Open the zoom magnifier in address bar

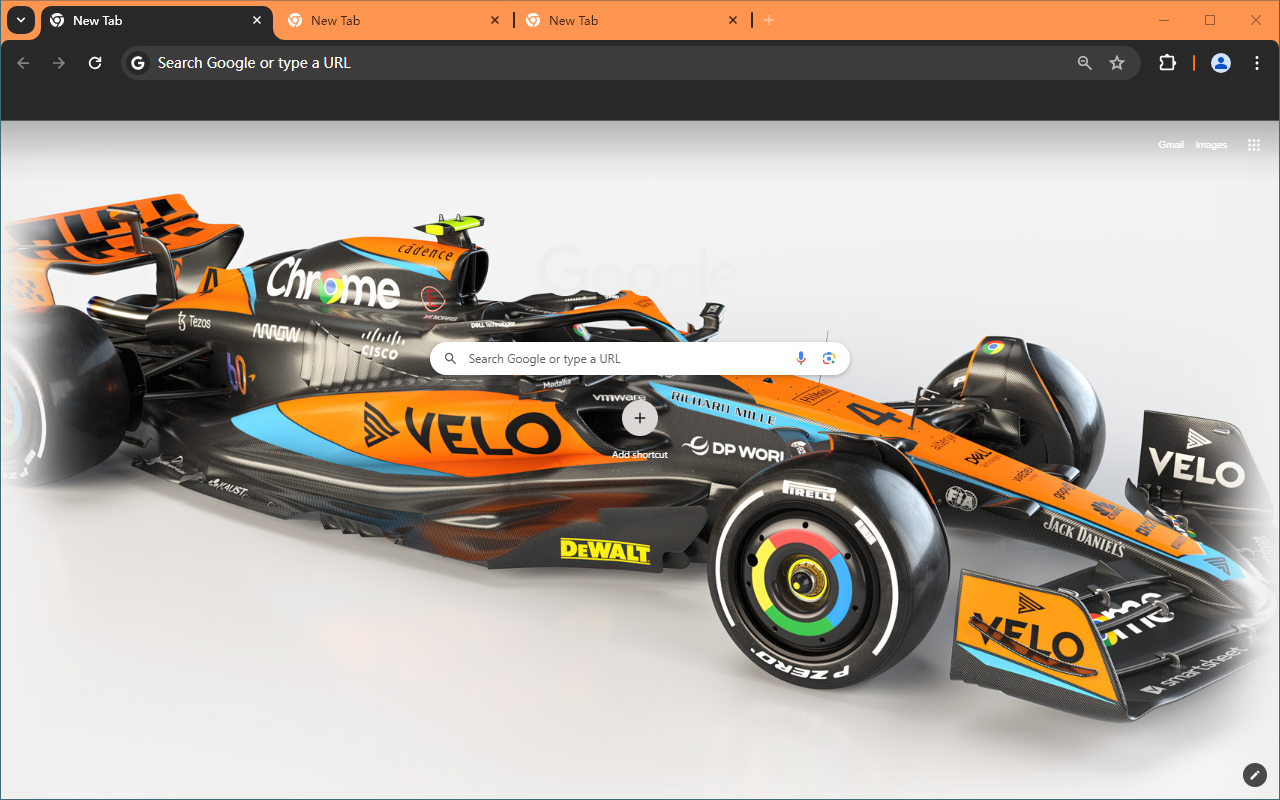pyautogui.click(x=1085, y=63)
